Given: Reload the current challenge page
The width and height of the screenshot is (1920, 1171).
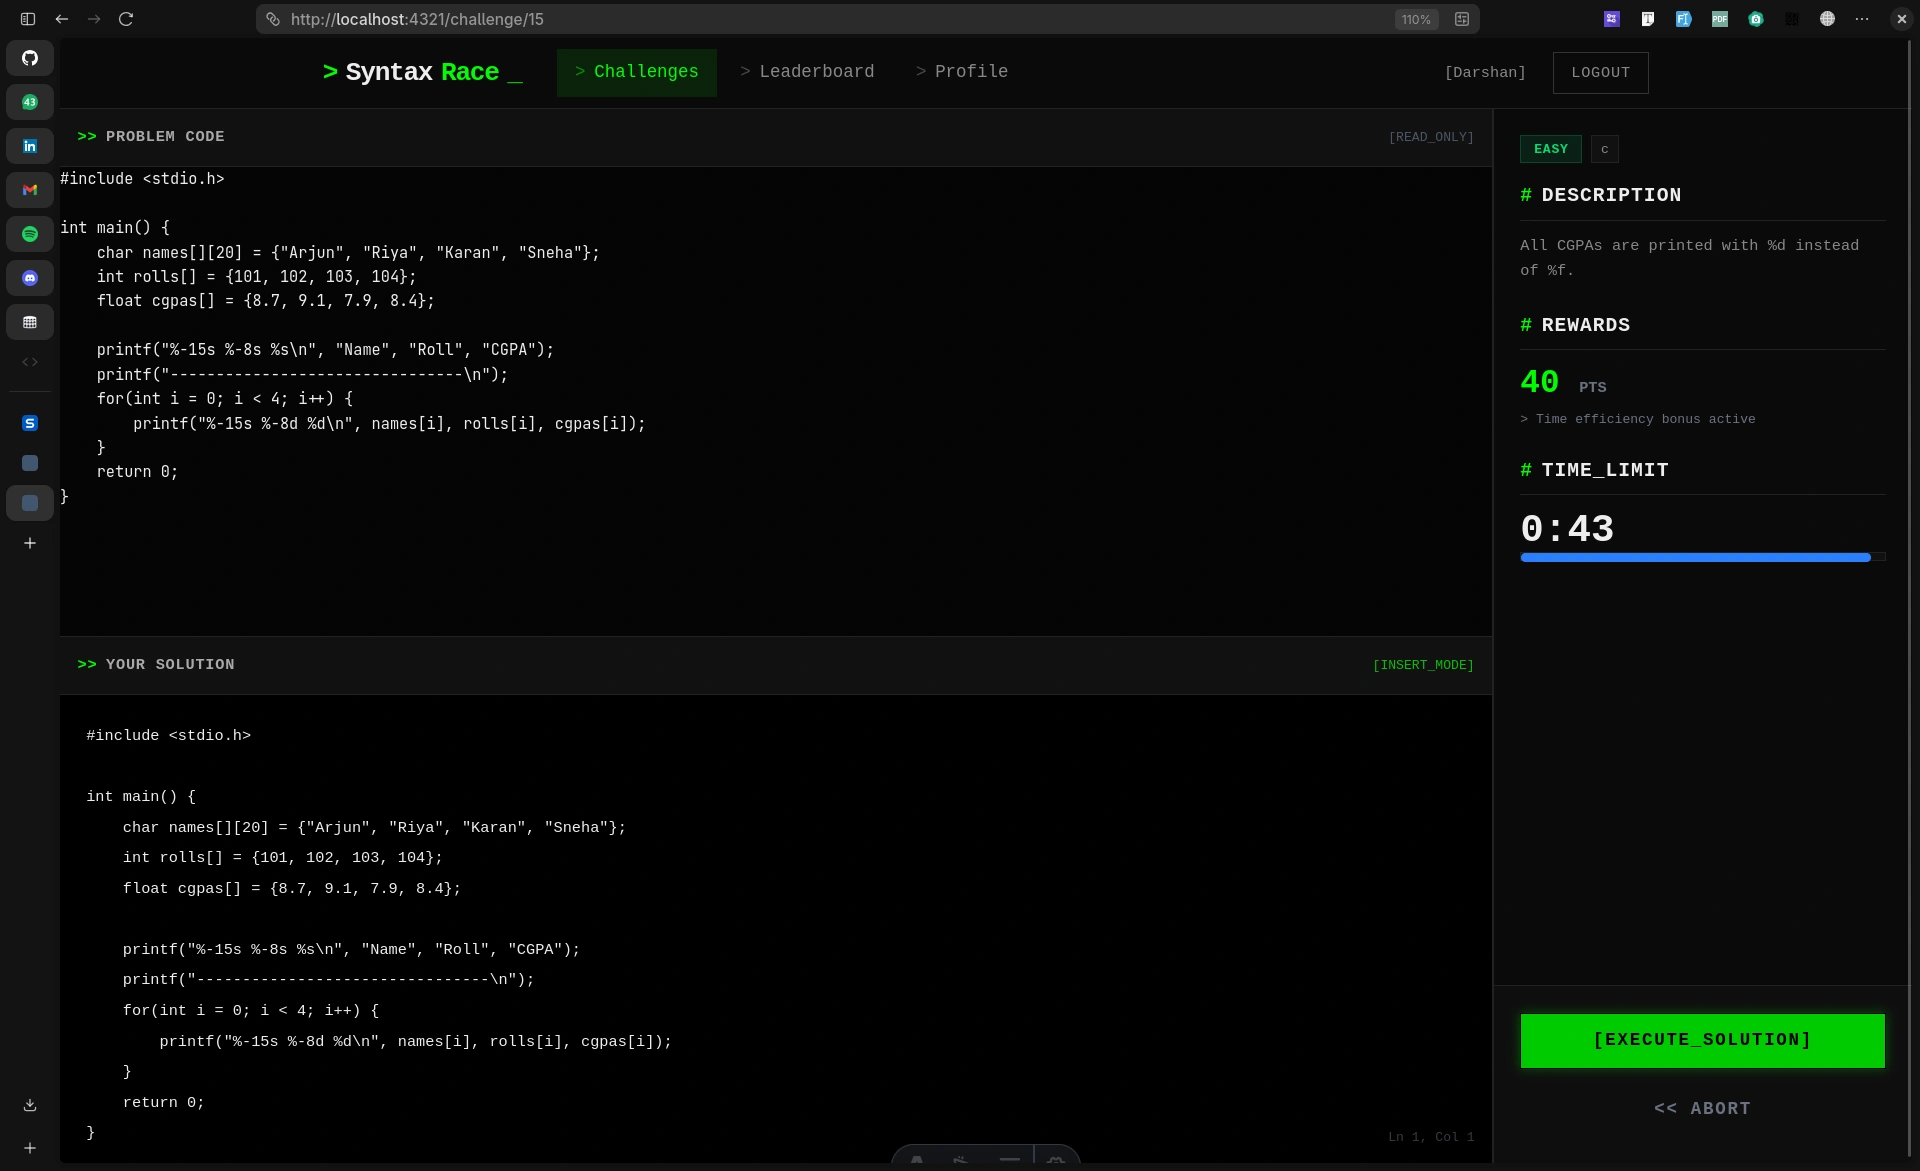Looking at the screenshot, I should (126, 19).
